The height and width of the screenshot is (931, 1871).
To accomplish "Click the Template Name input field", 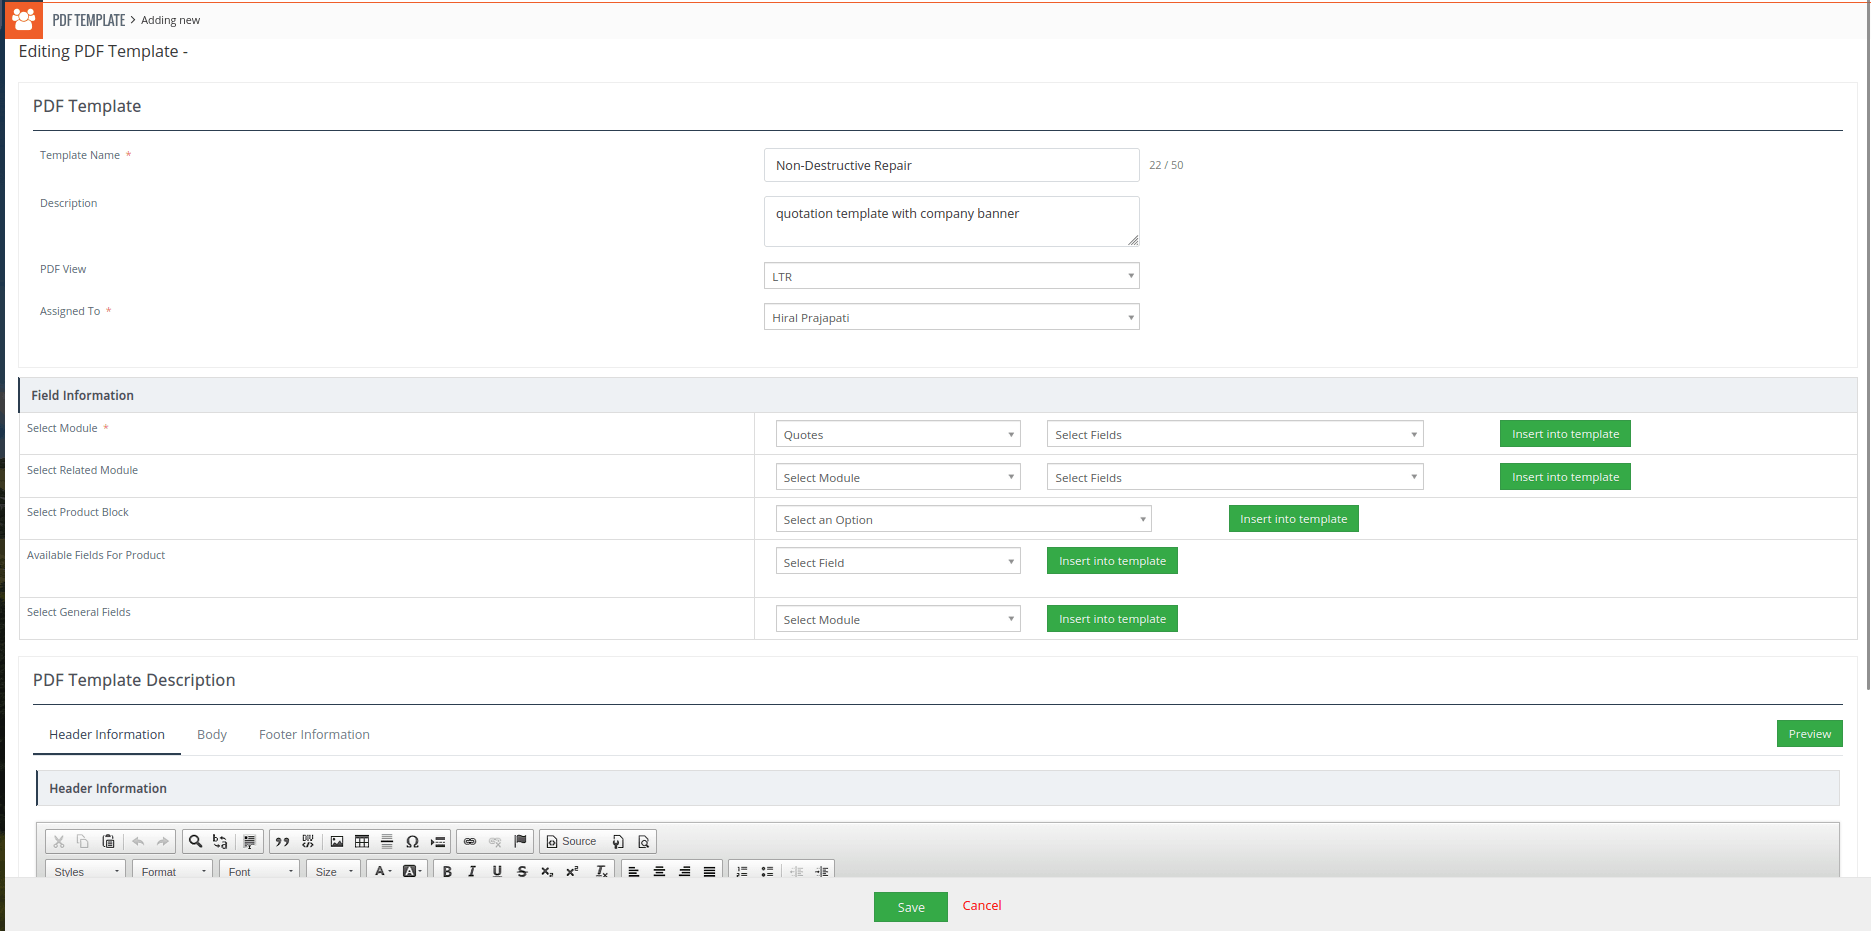I will pos(951,165).
